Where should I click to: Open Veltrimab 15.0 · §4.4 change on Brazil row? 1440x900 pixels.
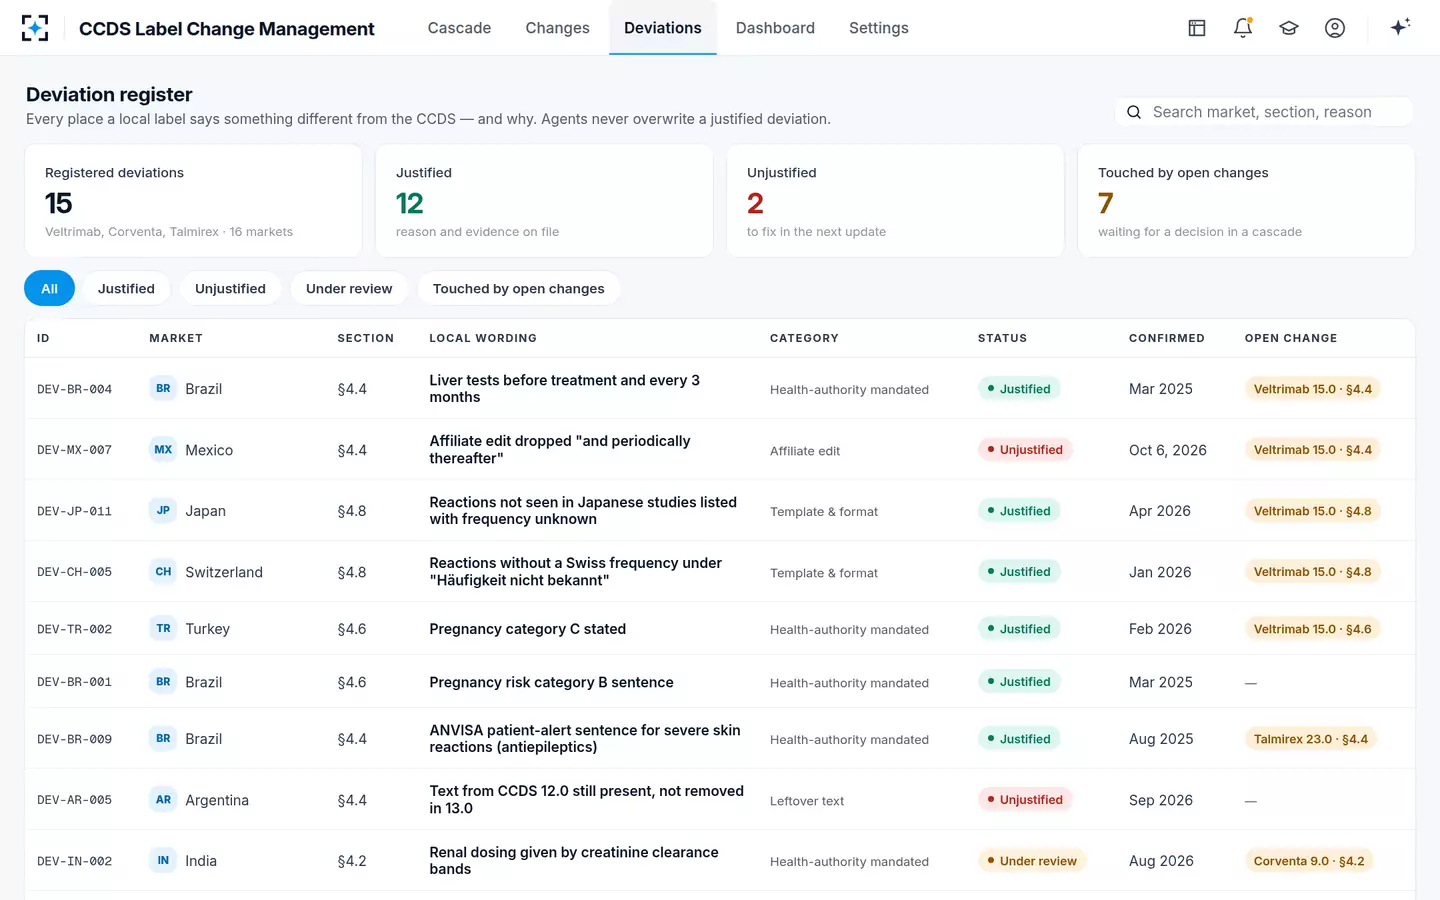[1312, 389]
